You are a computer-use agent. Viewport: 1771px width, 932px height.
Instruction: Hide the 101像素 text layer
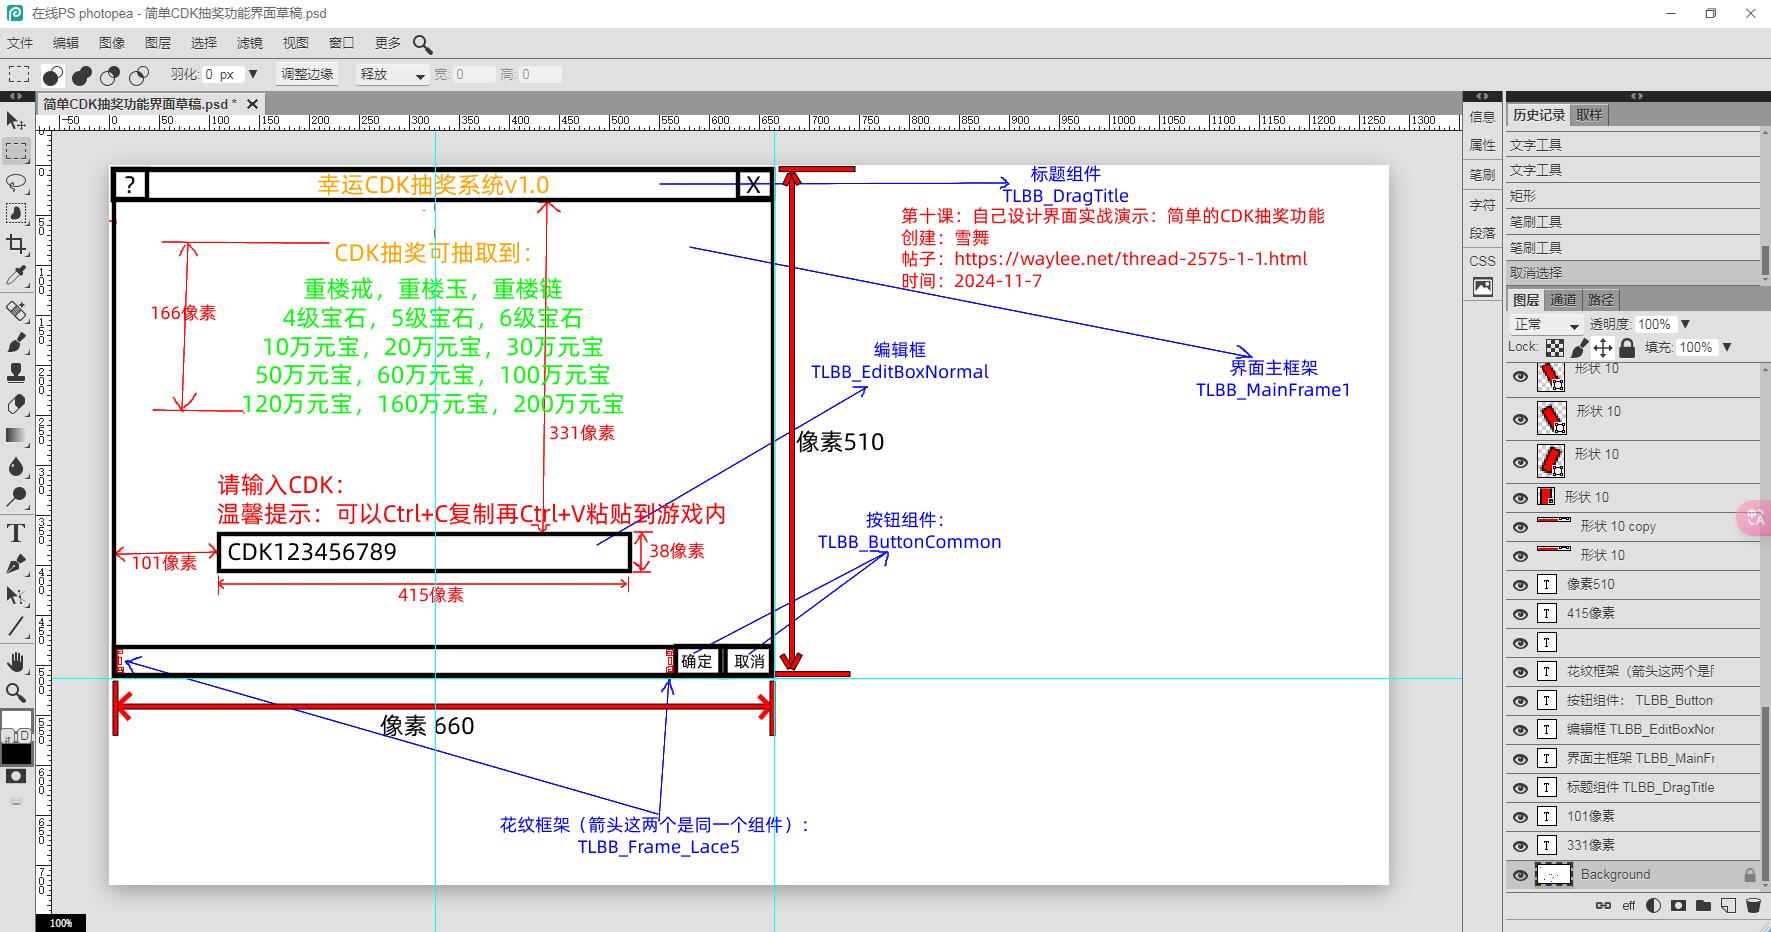coord(1520,817)
